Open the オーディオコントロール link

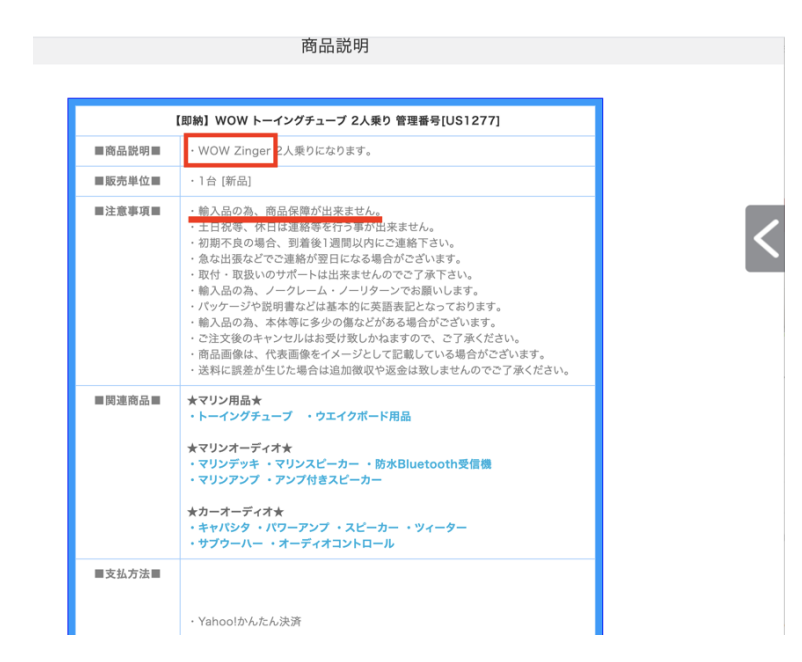pos(336,543)
